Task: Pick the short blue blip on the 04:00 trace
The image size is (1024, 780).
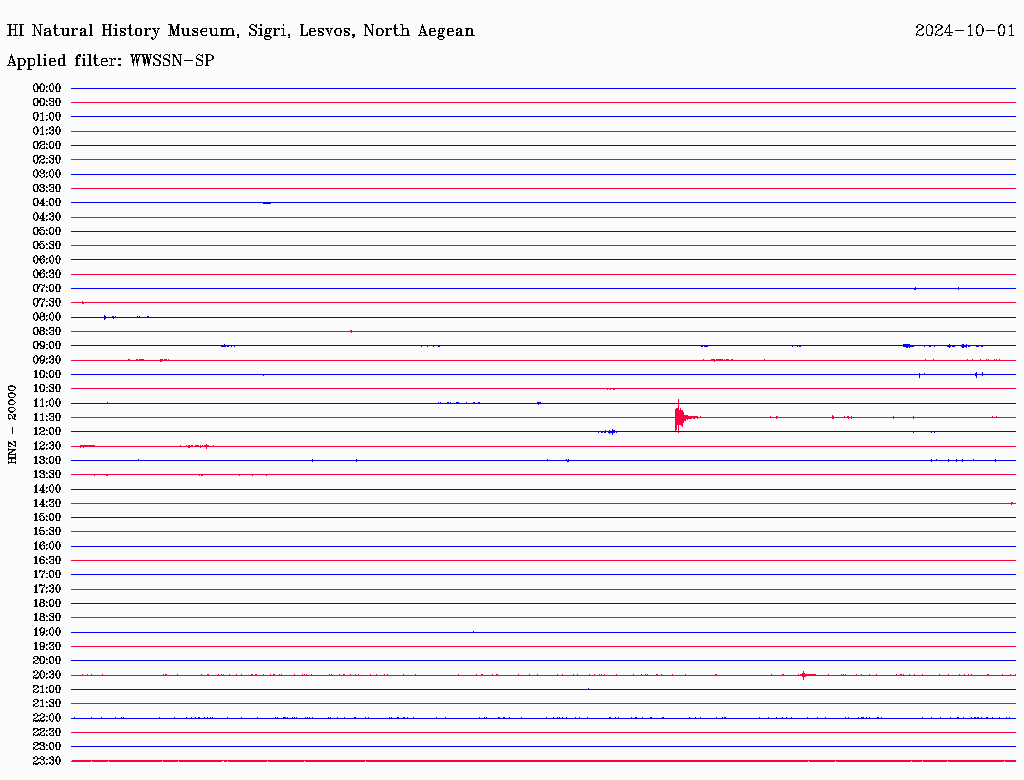Action: point(267,203)
